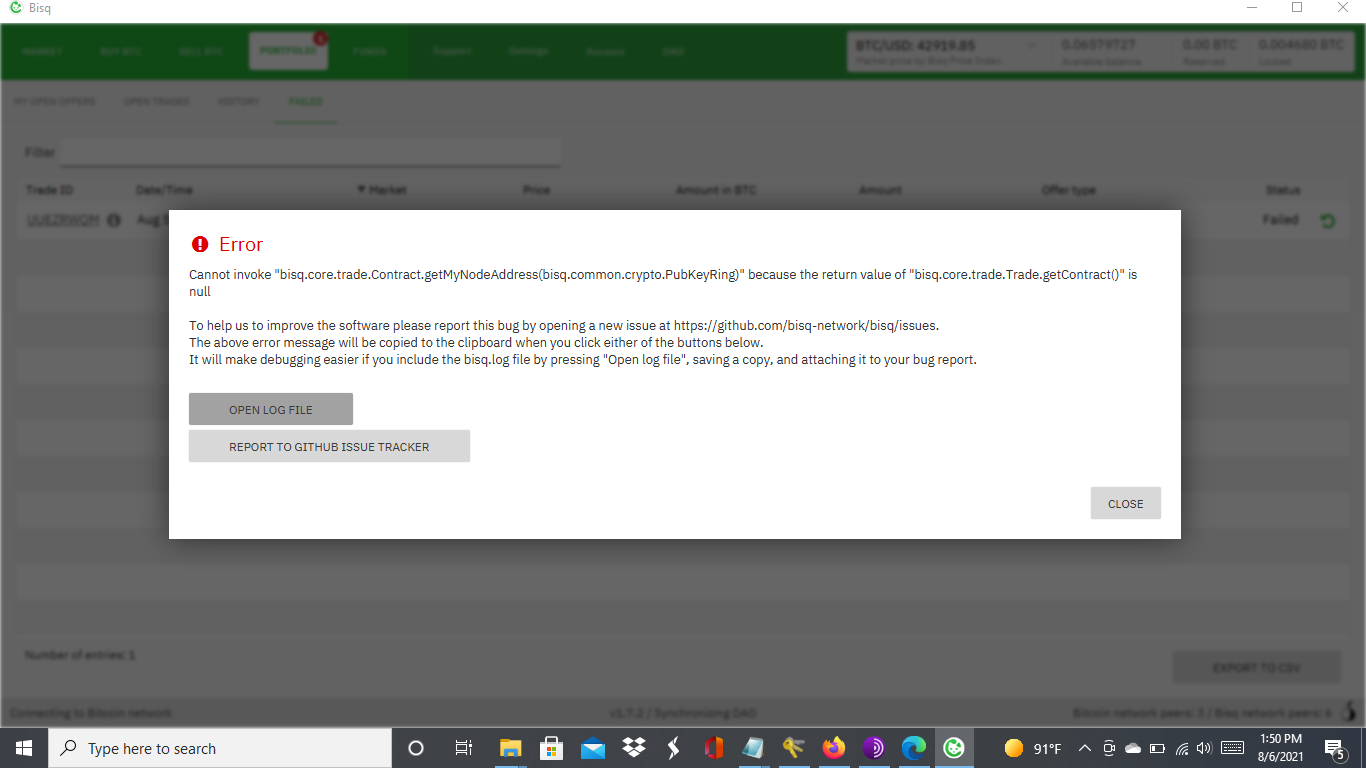Click the taskbar search box
Viewport: 1366px width, 768px height.
tap(220, 748)
